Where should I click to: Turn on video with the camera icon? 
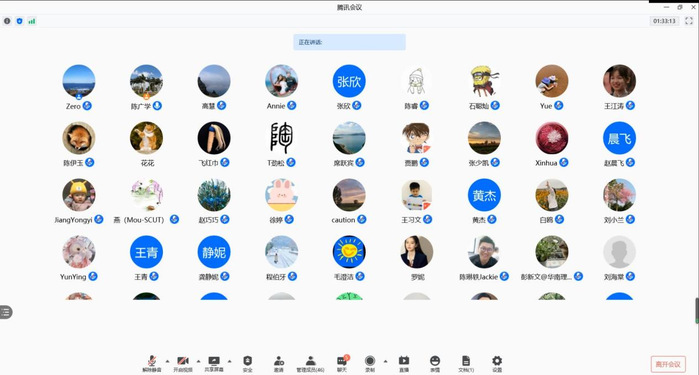tap(183, 363)
